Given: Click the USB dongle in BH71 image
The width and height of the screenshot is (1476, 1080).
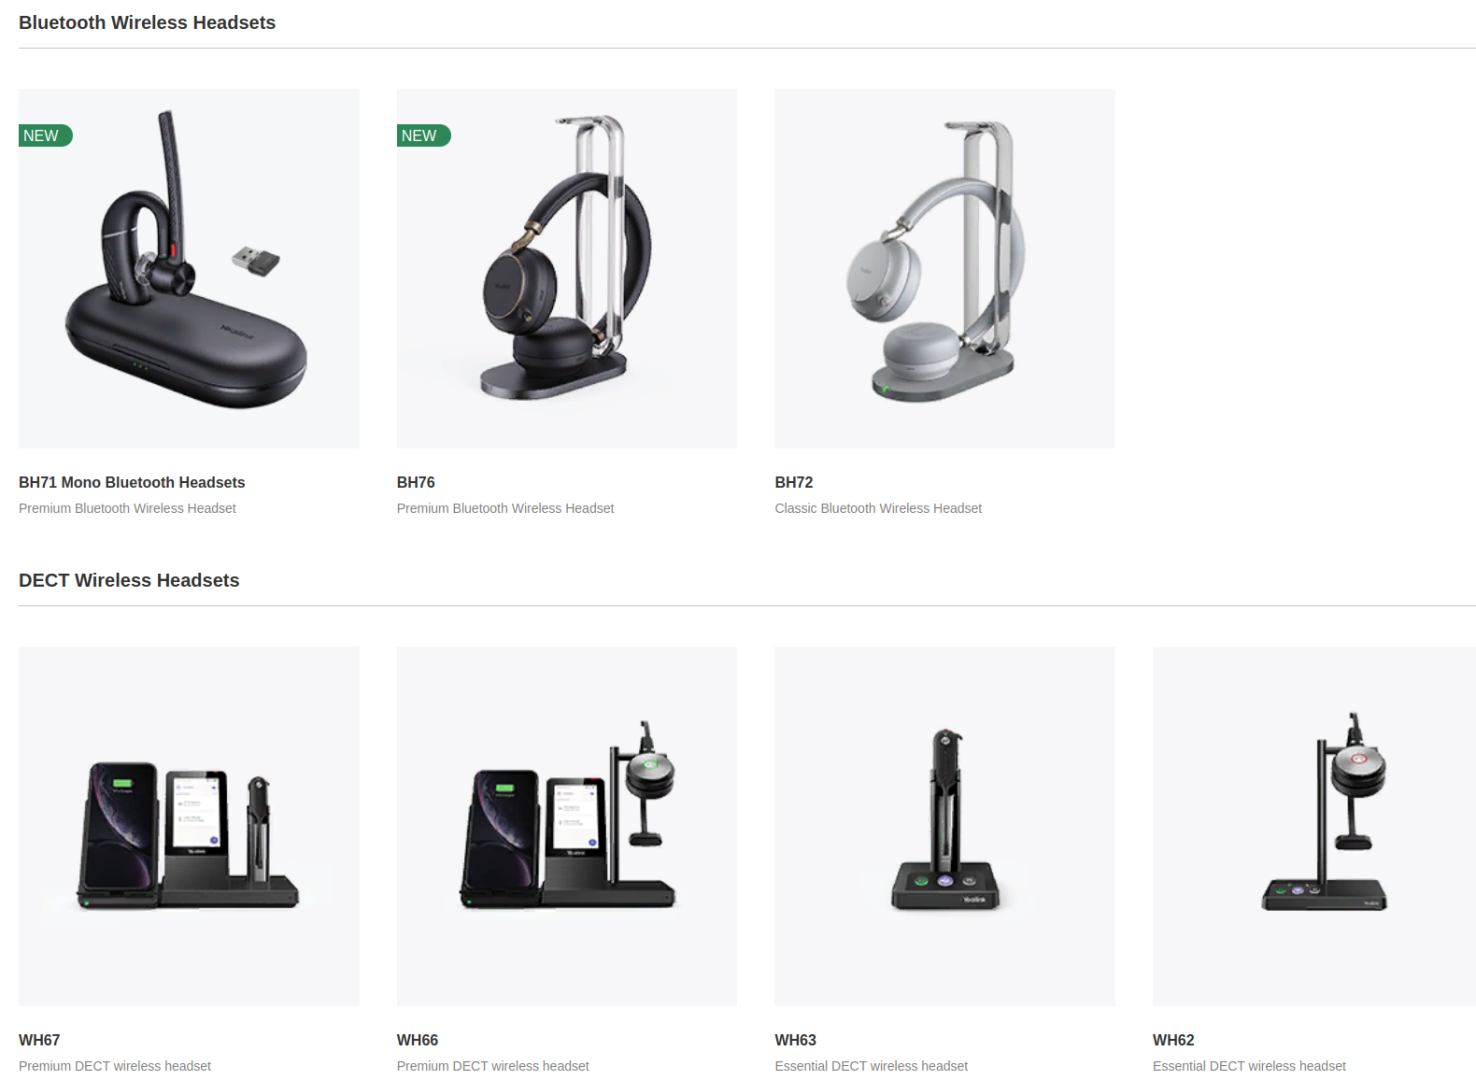Looking at the screenshot, I should 256,261.
